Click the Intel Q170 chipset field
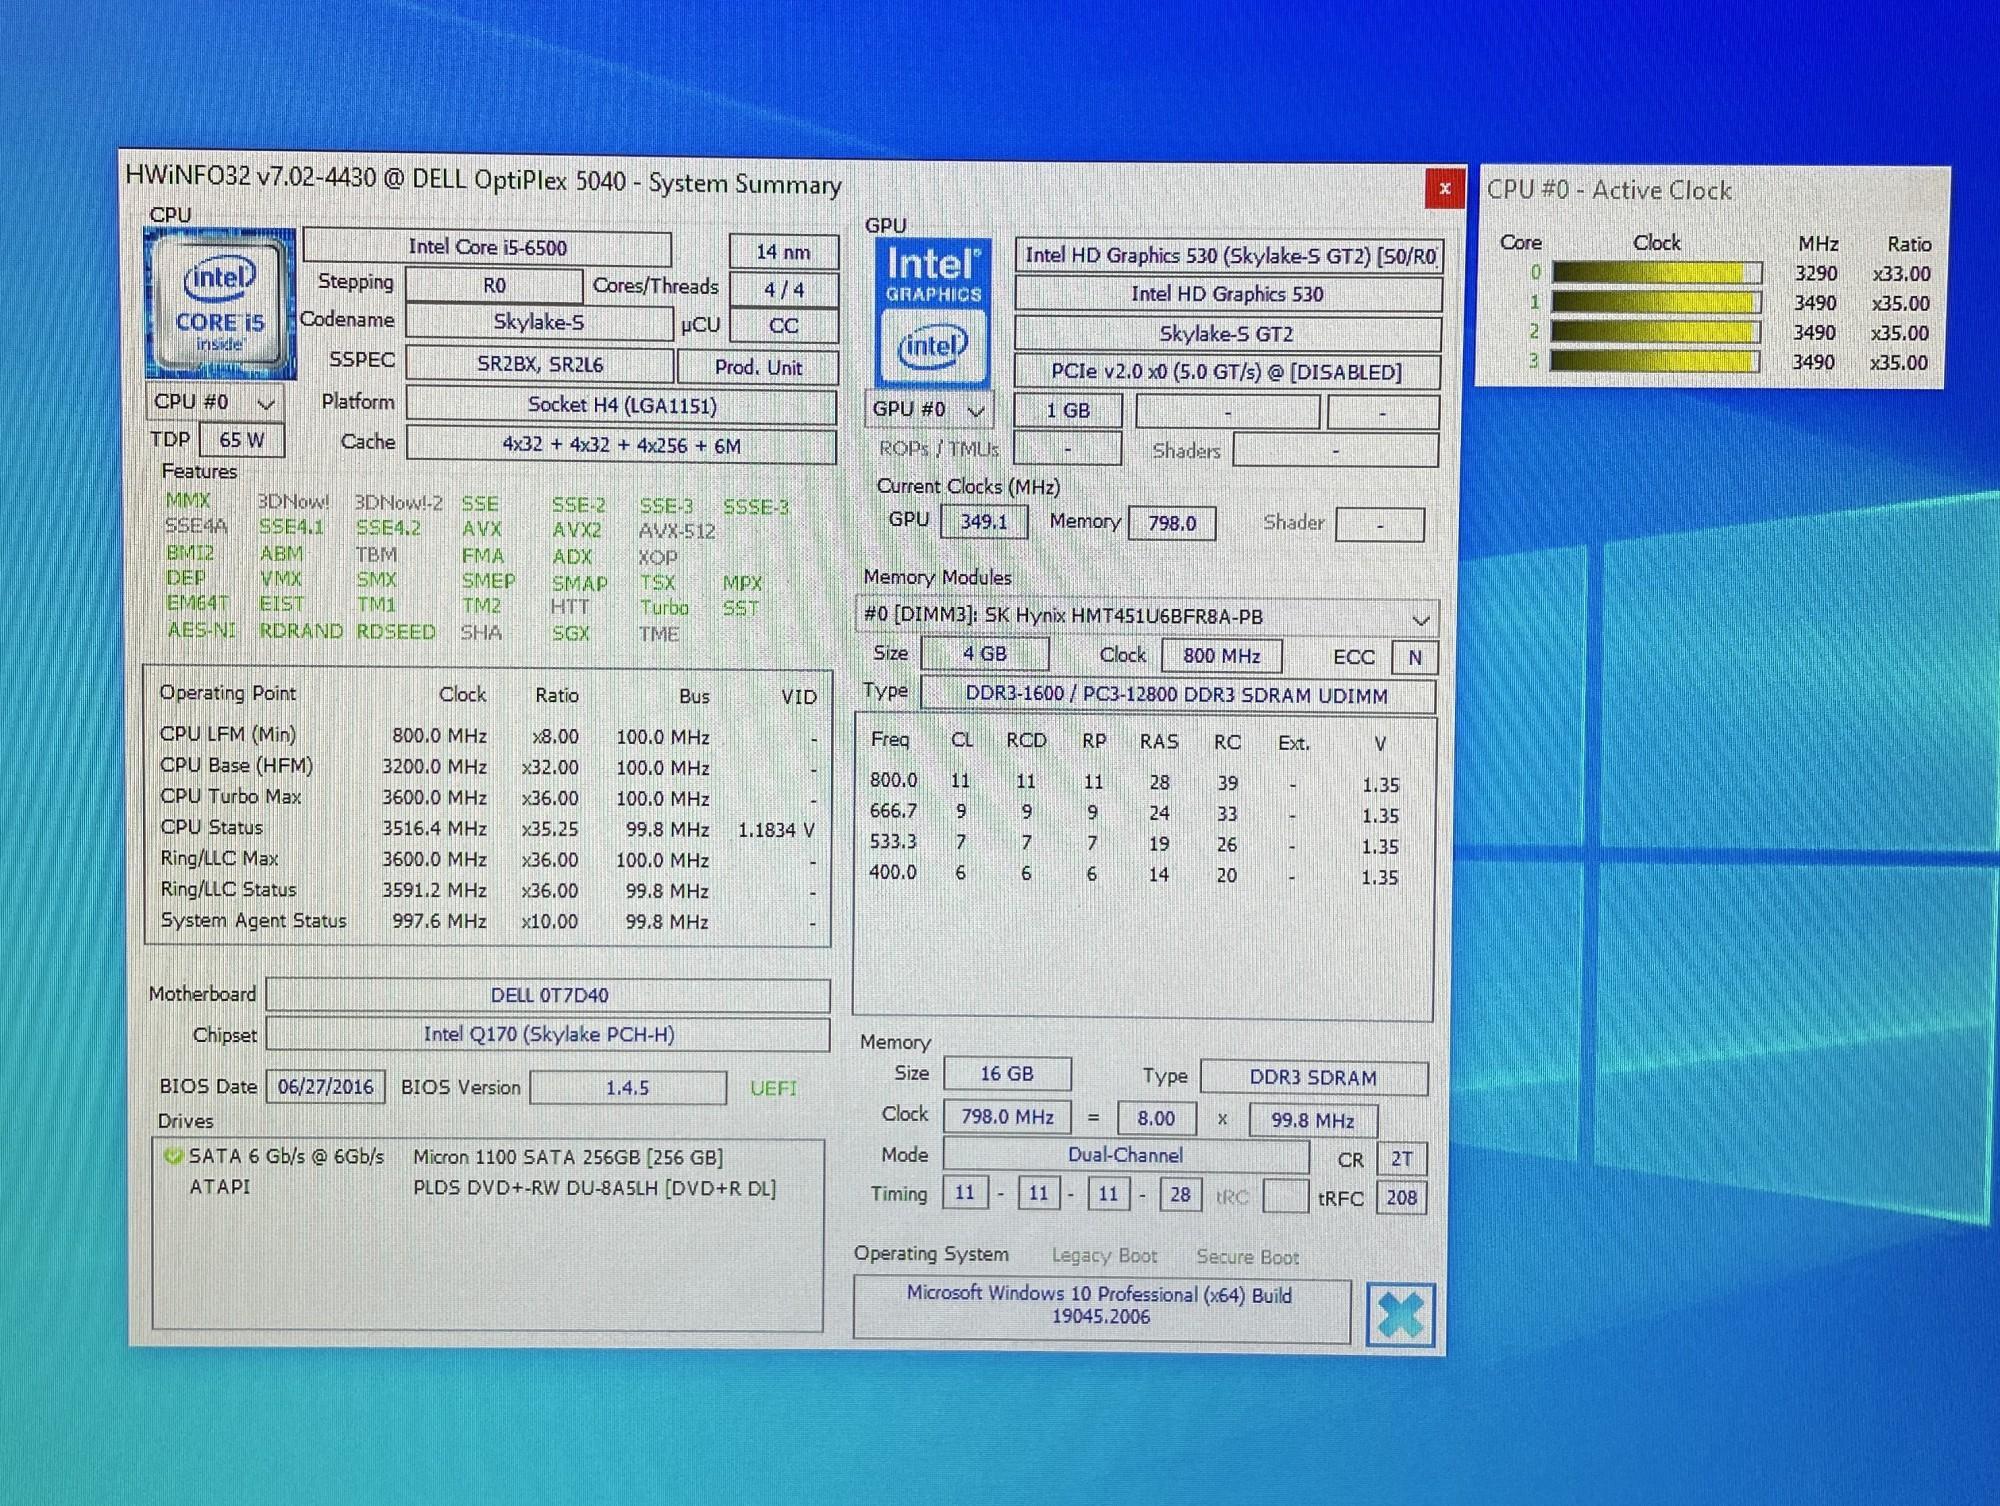2000x1506 pixels. coord(549,1034)
